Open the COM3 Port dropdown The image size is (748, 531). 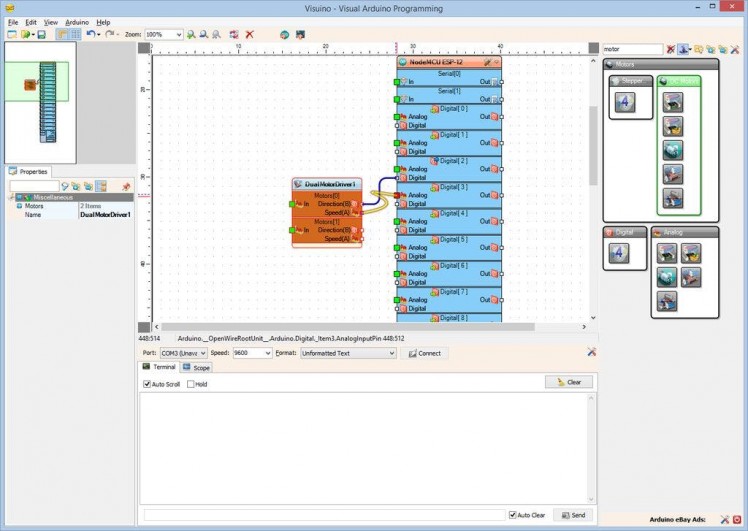point(203,353)
